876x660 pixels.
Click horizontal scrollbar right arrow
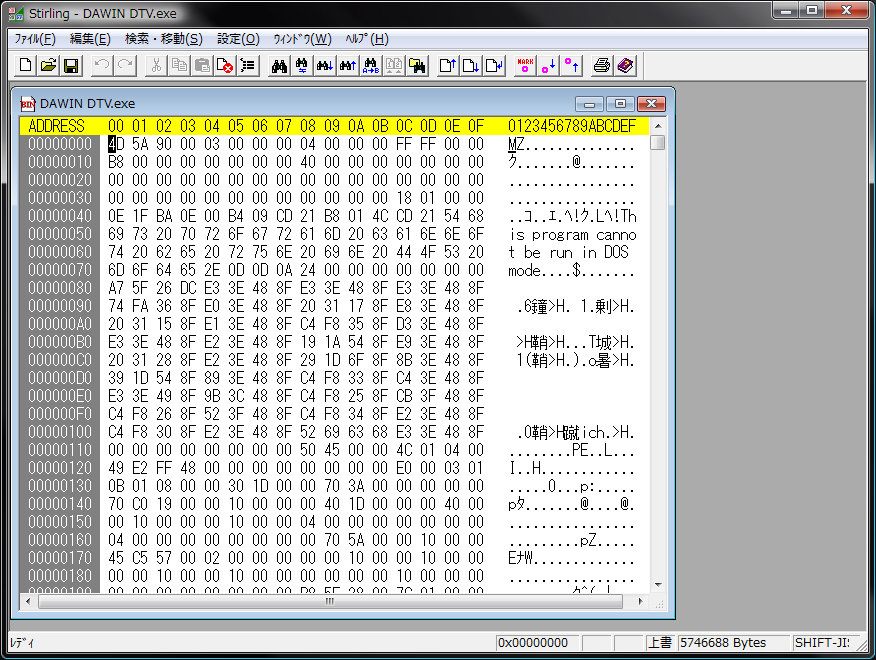point(640,601)
